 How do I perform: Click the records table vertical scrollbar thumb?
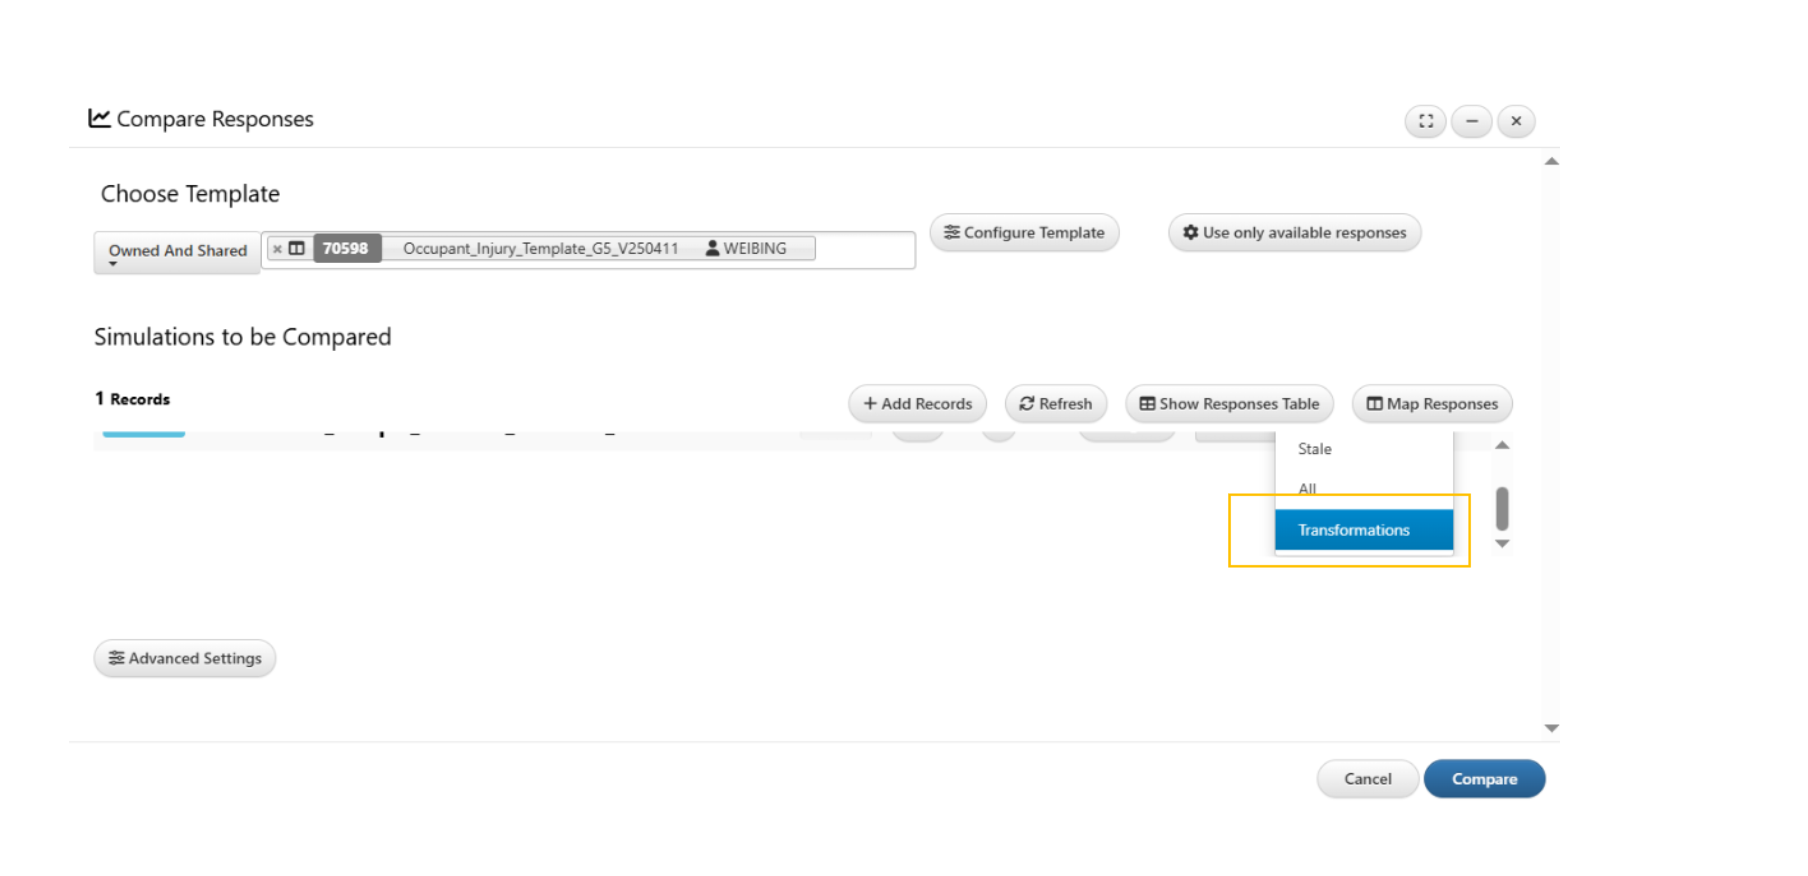point(1502,508)
